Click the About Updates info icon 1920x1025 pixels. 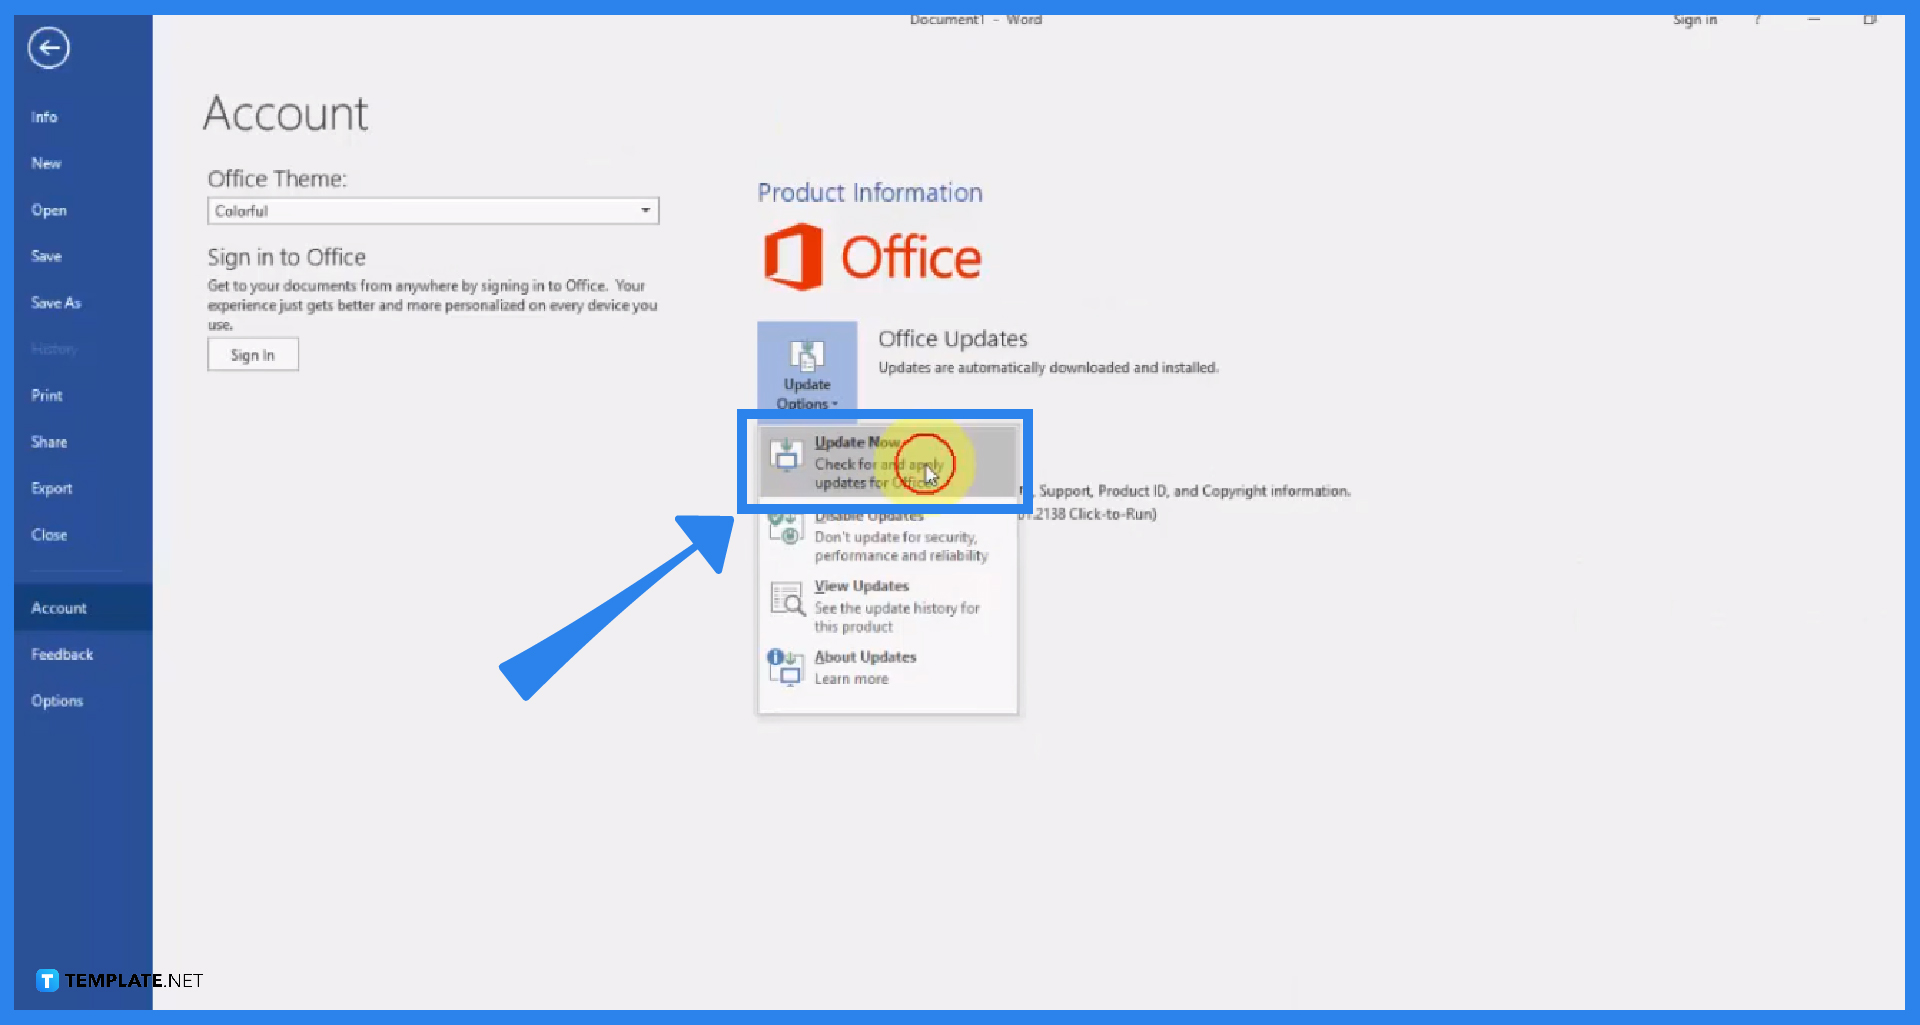[785, 668]
